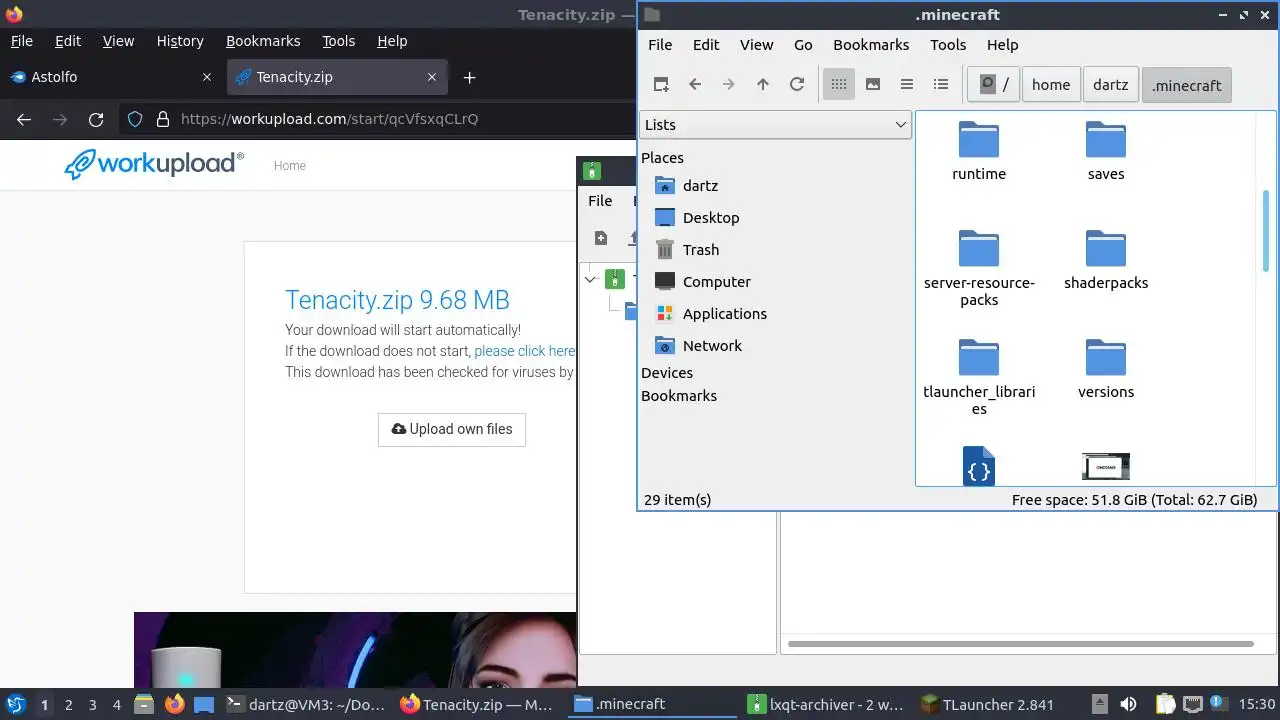Image resolution: width=1280 pixels, height=720 pixels.
Task: Select the JSON file icon with braces
Action: [979, 466]
